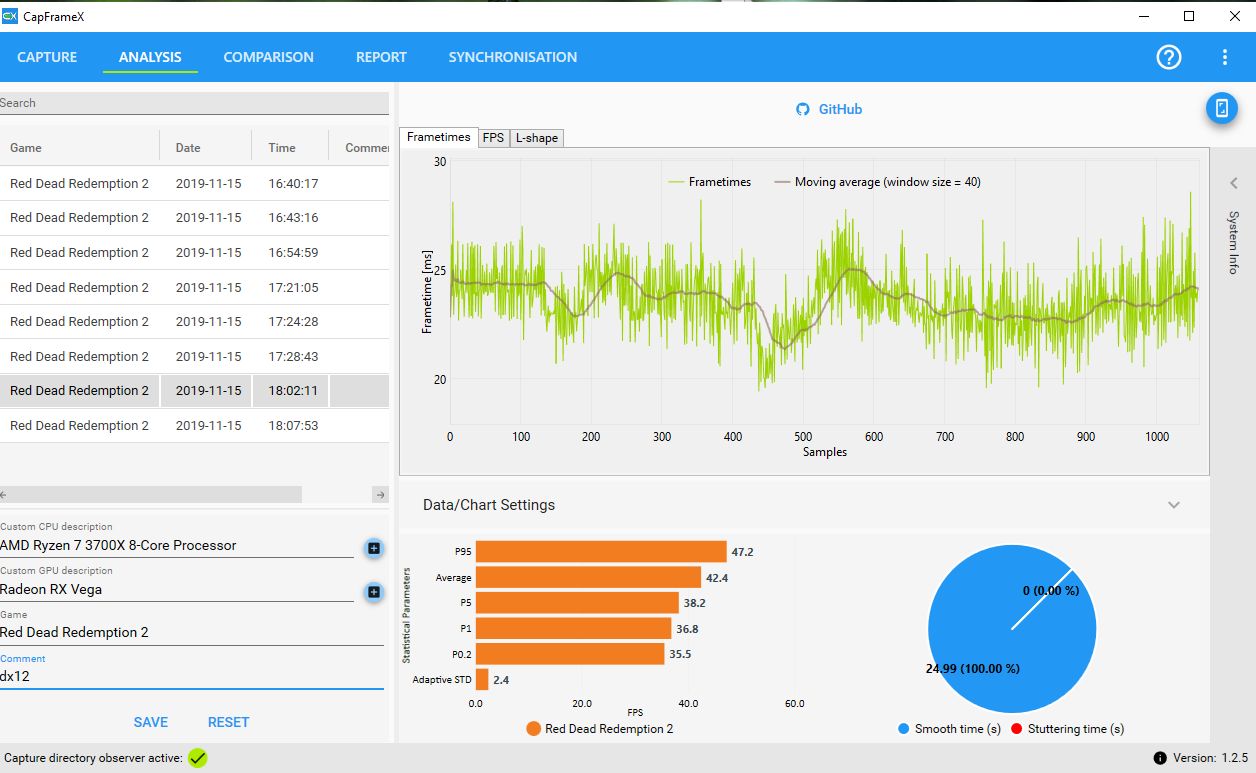Click the Game name field
The width and height of the screenshot is (1256, 773).
point(192,633)
